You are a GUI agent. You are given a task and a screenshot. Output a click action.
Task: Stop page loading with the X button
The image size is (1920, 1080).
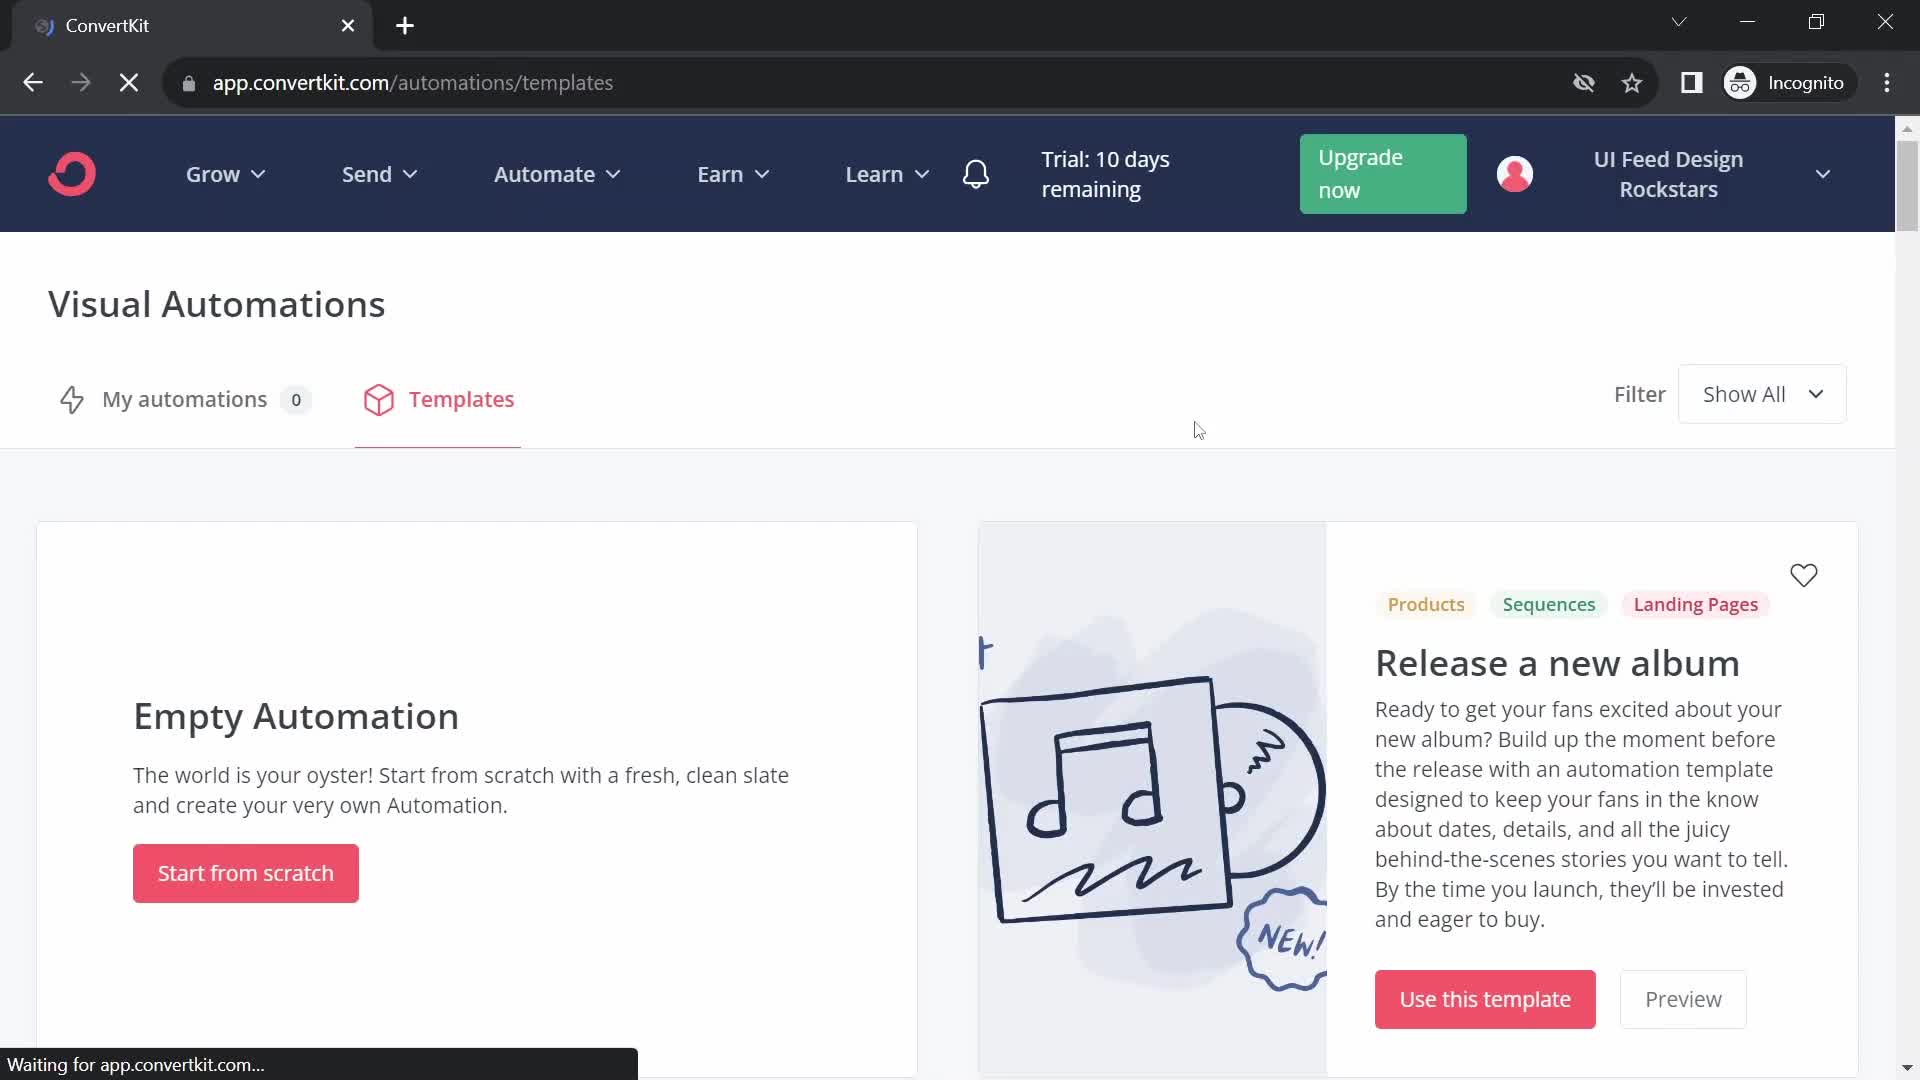click(129, 83)
